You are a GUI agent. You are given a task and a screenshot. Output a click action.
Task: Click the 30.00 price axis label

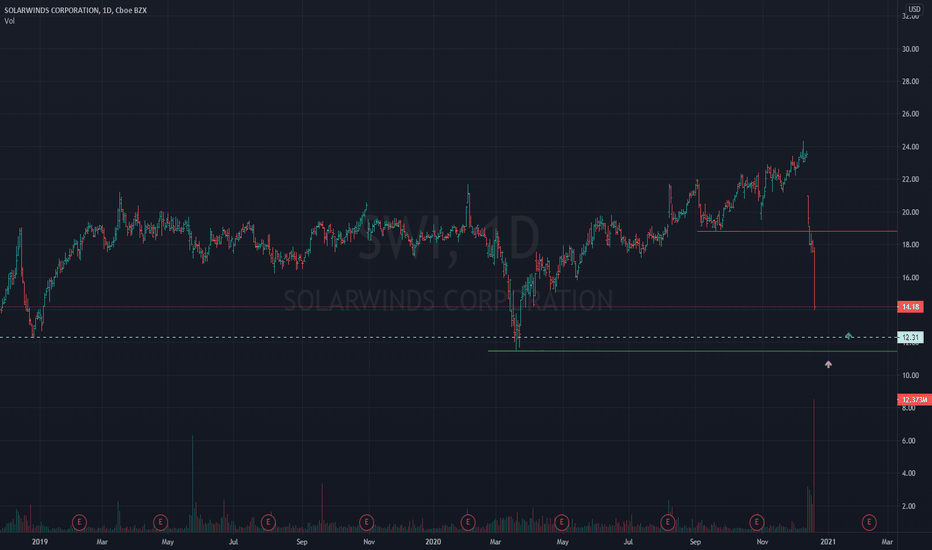tap(911, 49)
